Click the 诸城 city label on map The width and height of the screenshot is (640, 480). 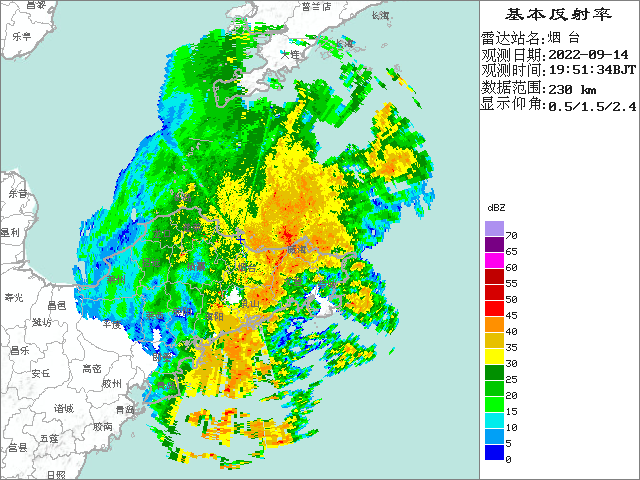pos(63,409)
